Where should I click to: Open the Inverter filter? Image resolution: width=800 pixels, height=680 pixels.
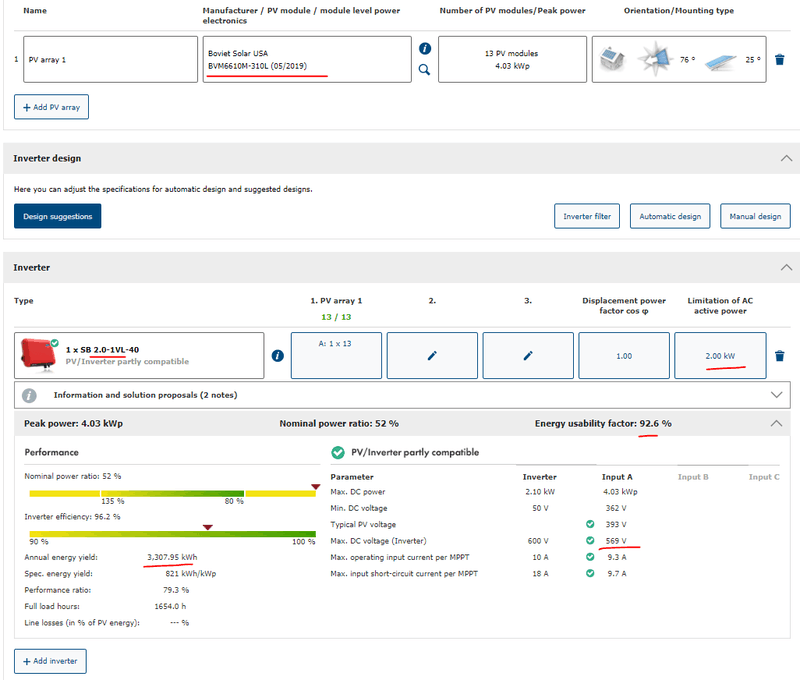(x=588, y=216)
